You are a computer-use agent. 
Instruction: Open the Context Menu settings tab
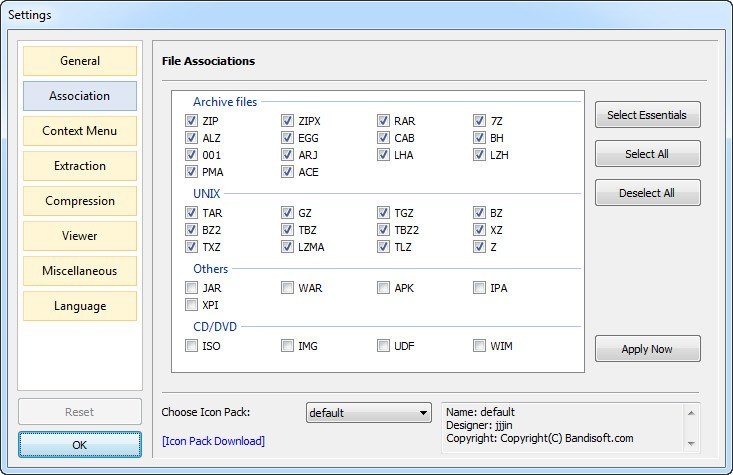pos(80,131)
